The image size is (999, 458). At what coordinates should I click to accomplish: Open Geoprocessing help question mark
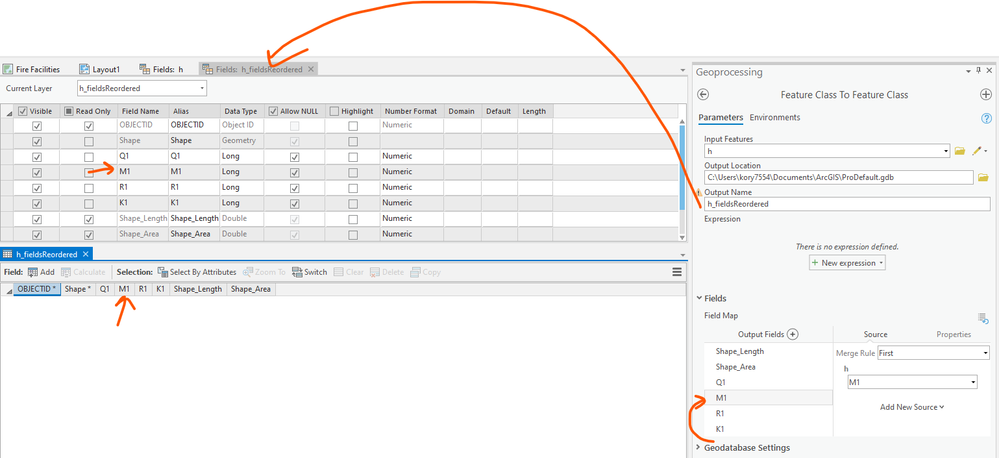point(987,118)
